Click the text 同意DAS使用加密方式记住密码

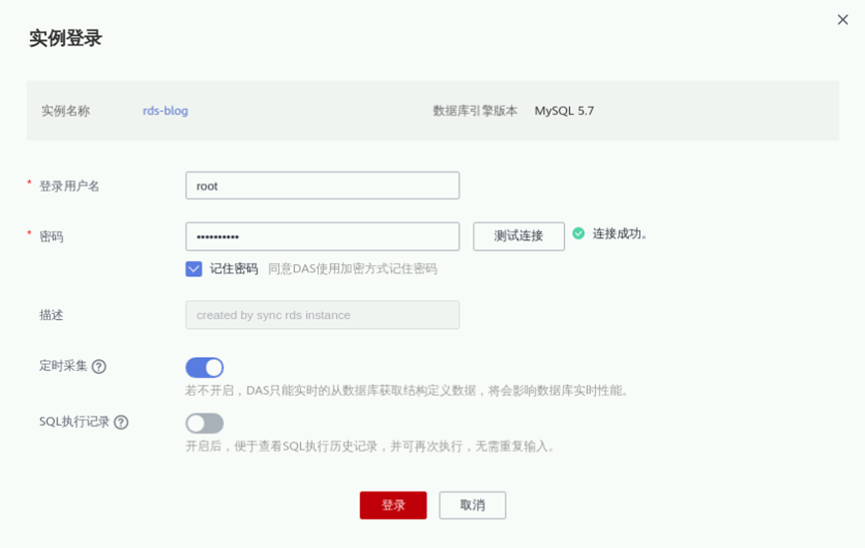353,269
